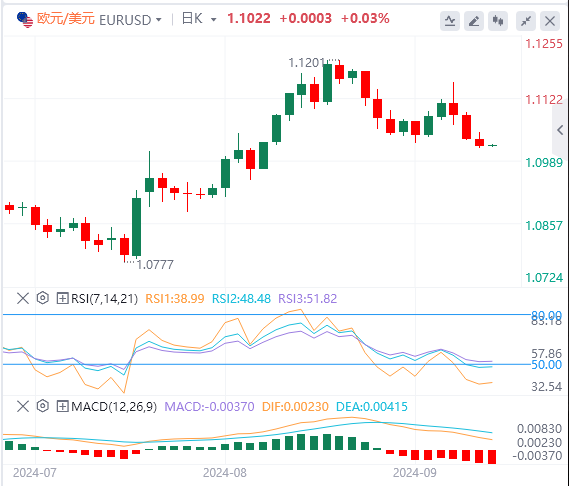Switch chart type with candlestick icon
569x486 pixels.
498,21
